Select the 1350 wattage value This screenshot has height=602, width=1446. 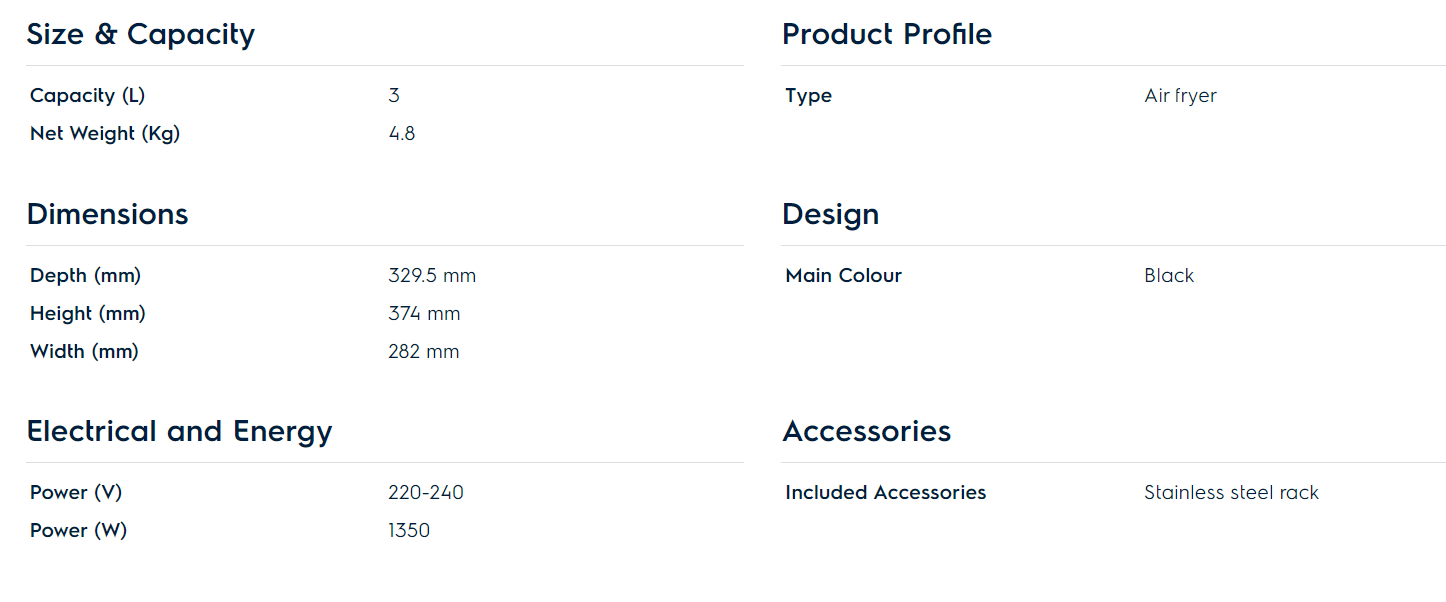point(409,531)
